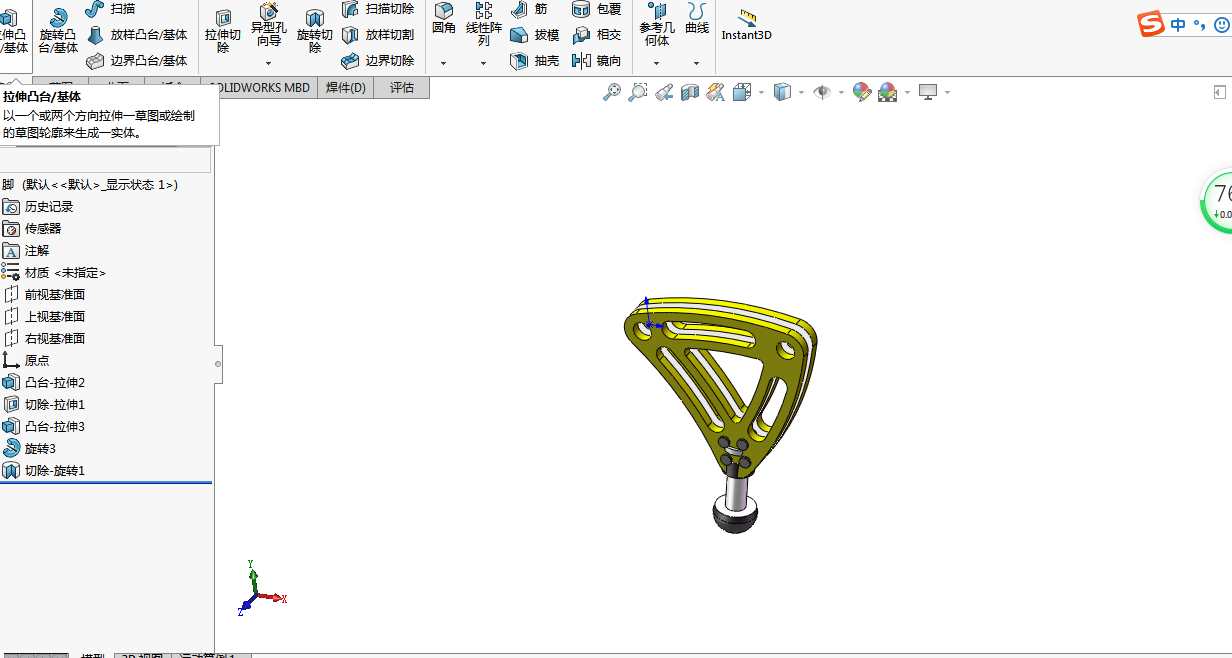Open the Display Style dropdown arrow
Viewport: 1232px width, 658px height.
tap(802, 93)
